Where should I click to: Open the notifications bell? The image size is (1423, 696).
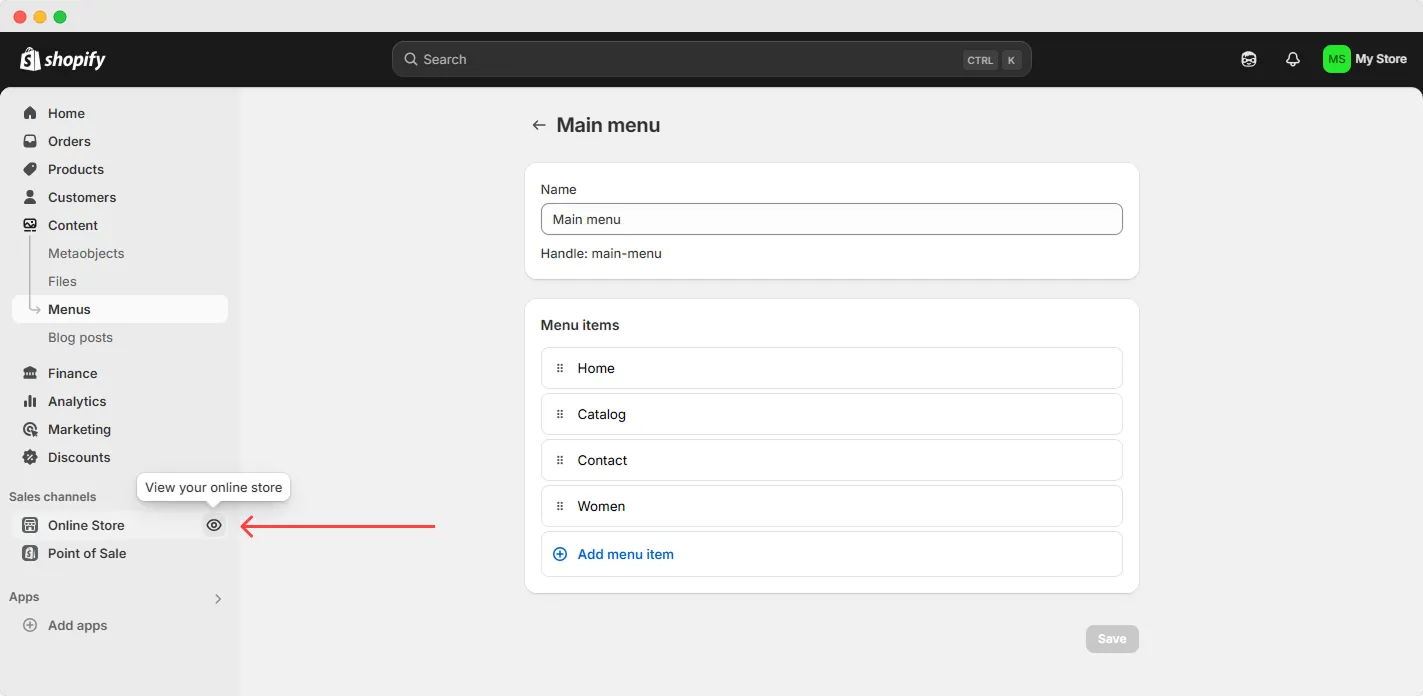coord(1292,58)
